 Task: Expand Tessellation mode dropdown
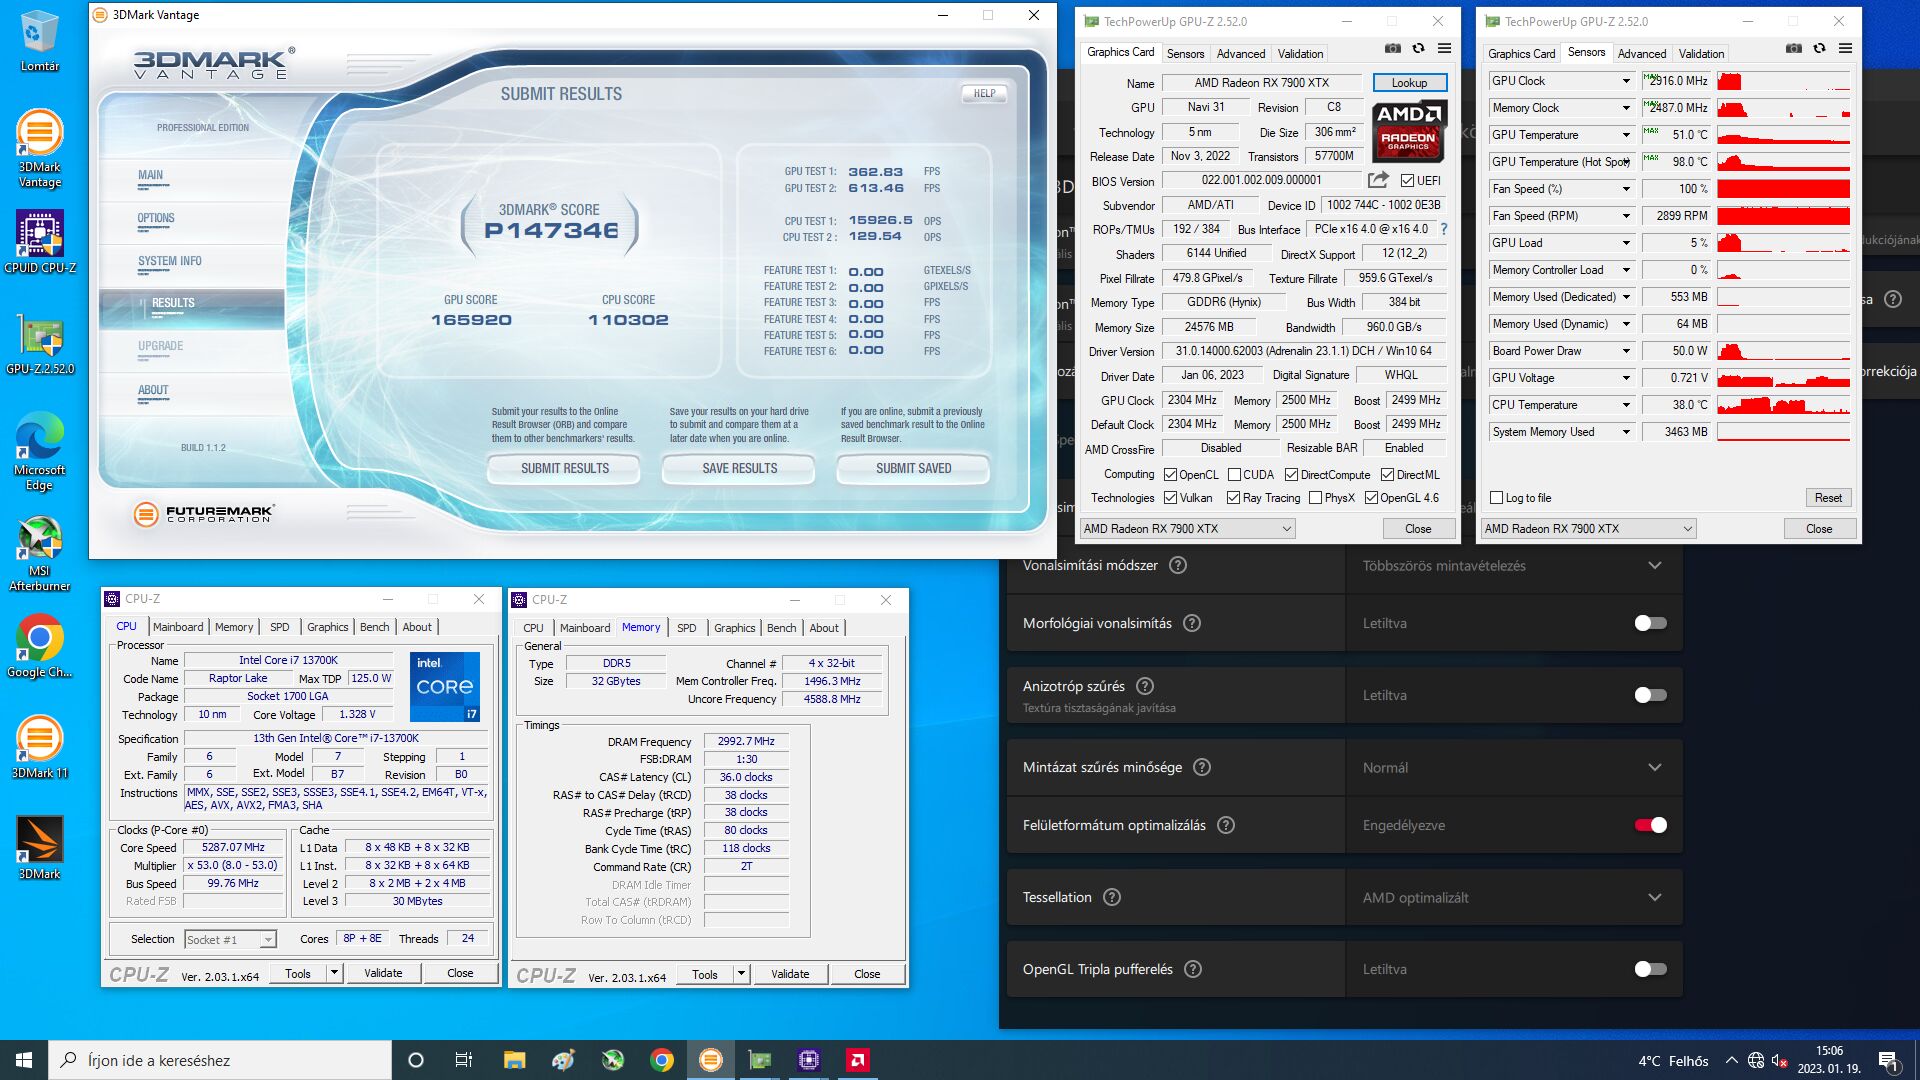click(1654, 897)
